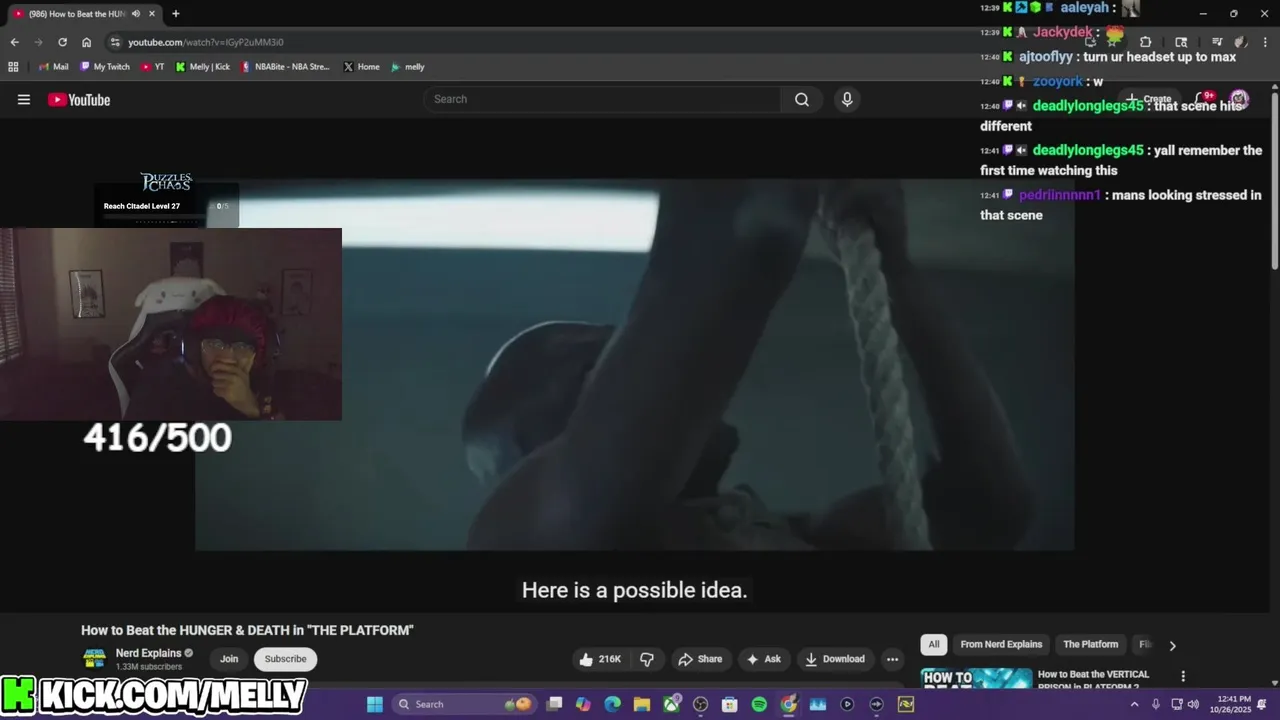Show more video category chips arrow
The height and width of the screenshot is (720, 1280).
[x=1172, y=645]
